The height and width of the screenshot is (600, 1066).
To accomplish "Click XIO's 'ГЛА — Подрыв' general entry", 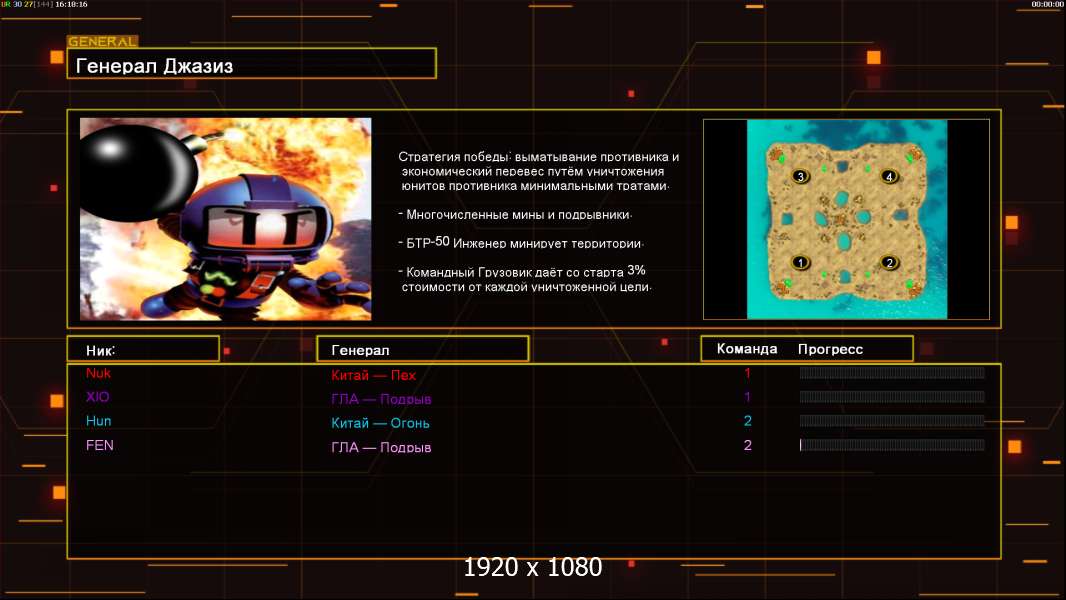I will 381,399.
